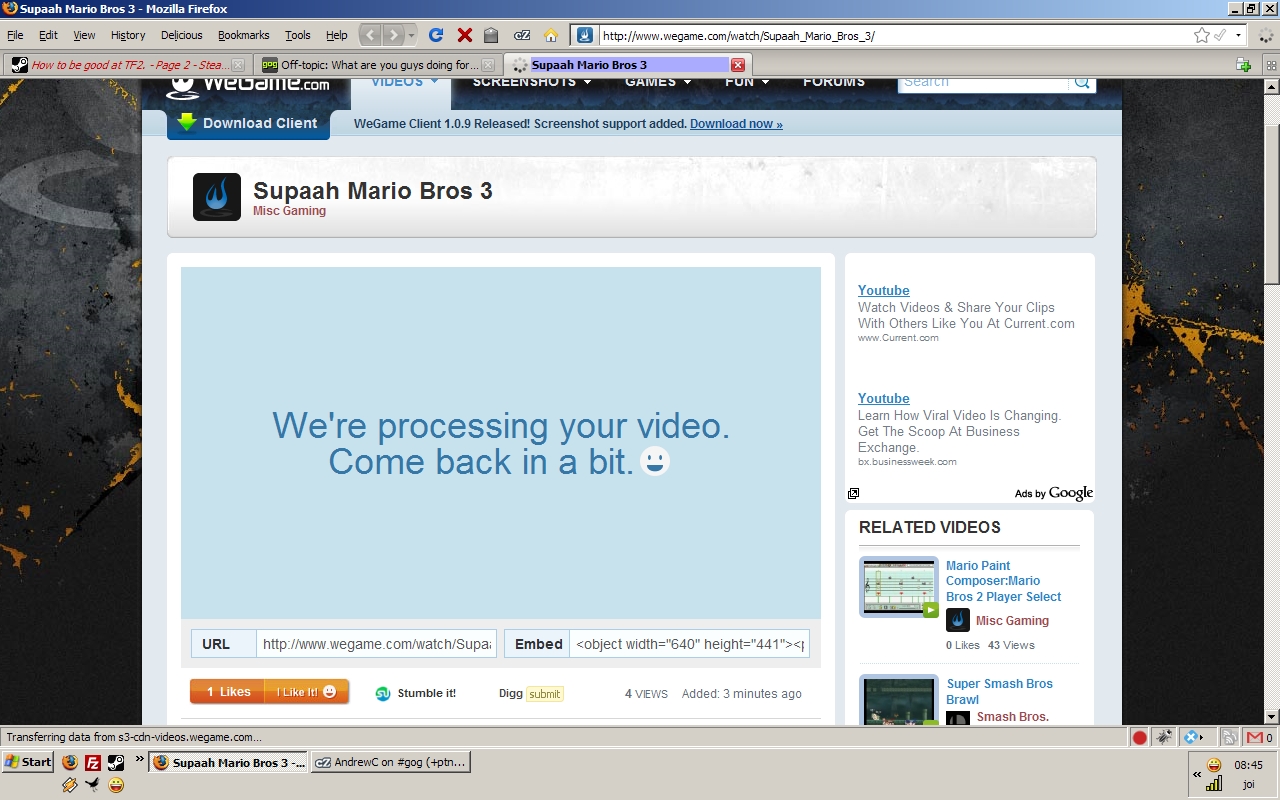
Task: Click the ChatZilla cZ toolbar icon
Action: click(x=522, y=35)
